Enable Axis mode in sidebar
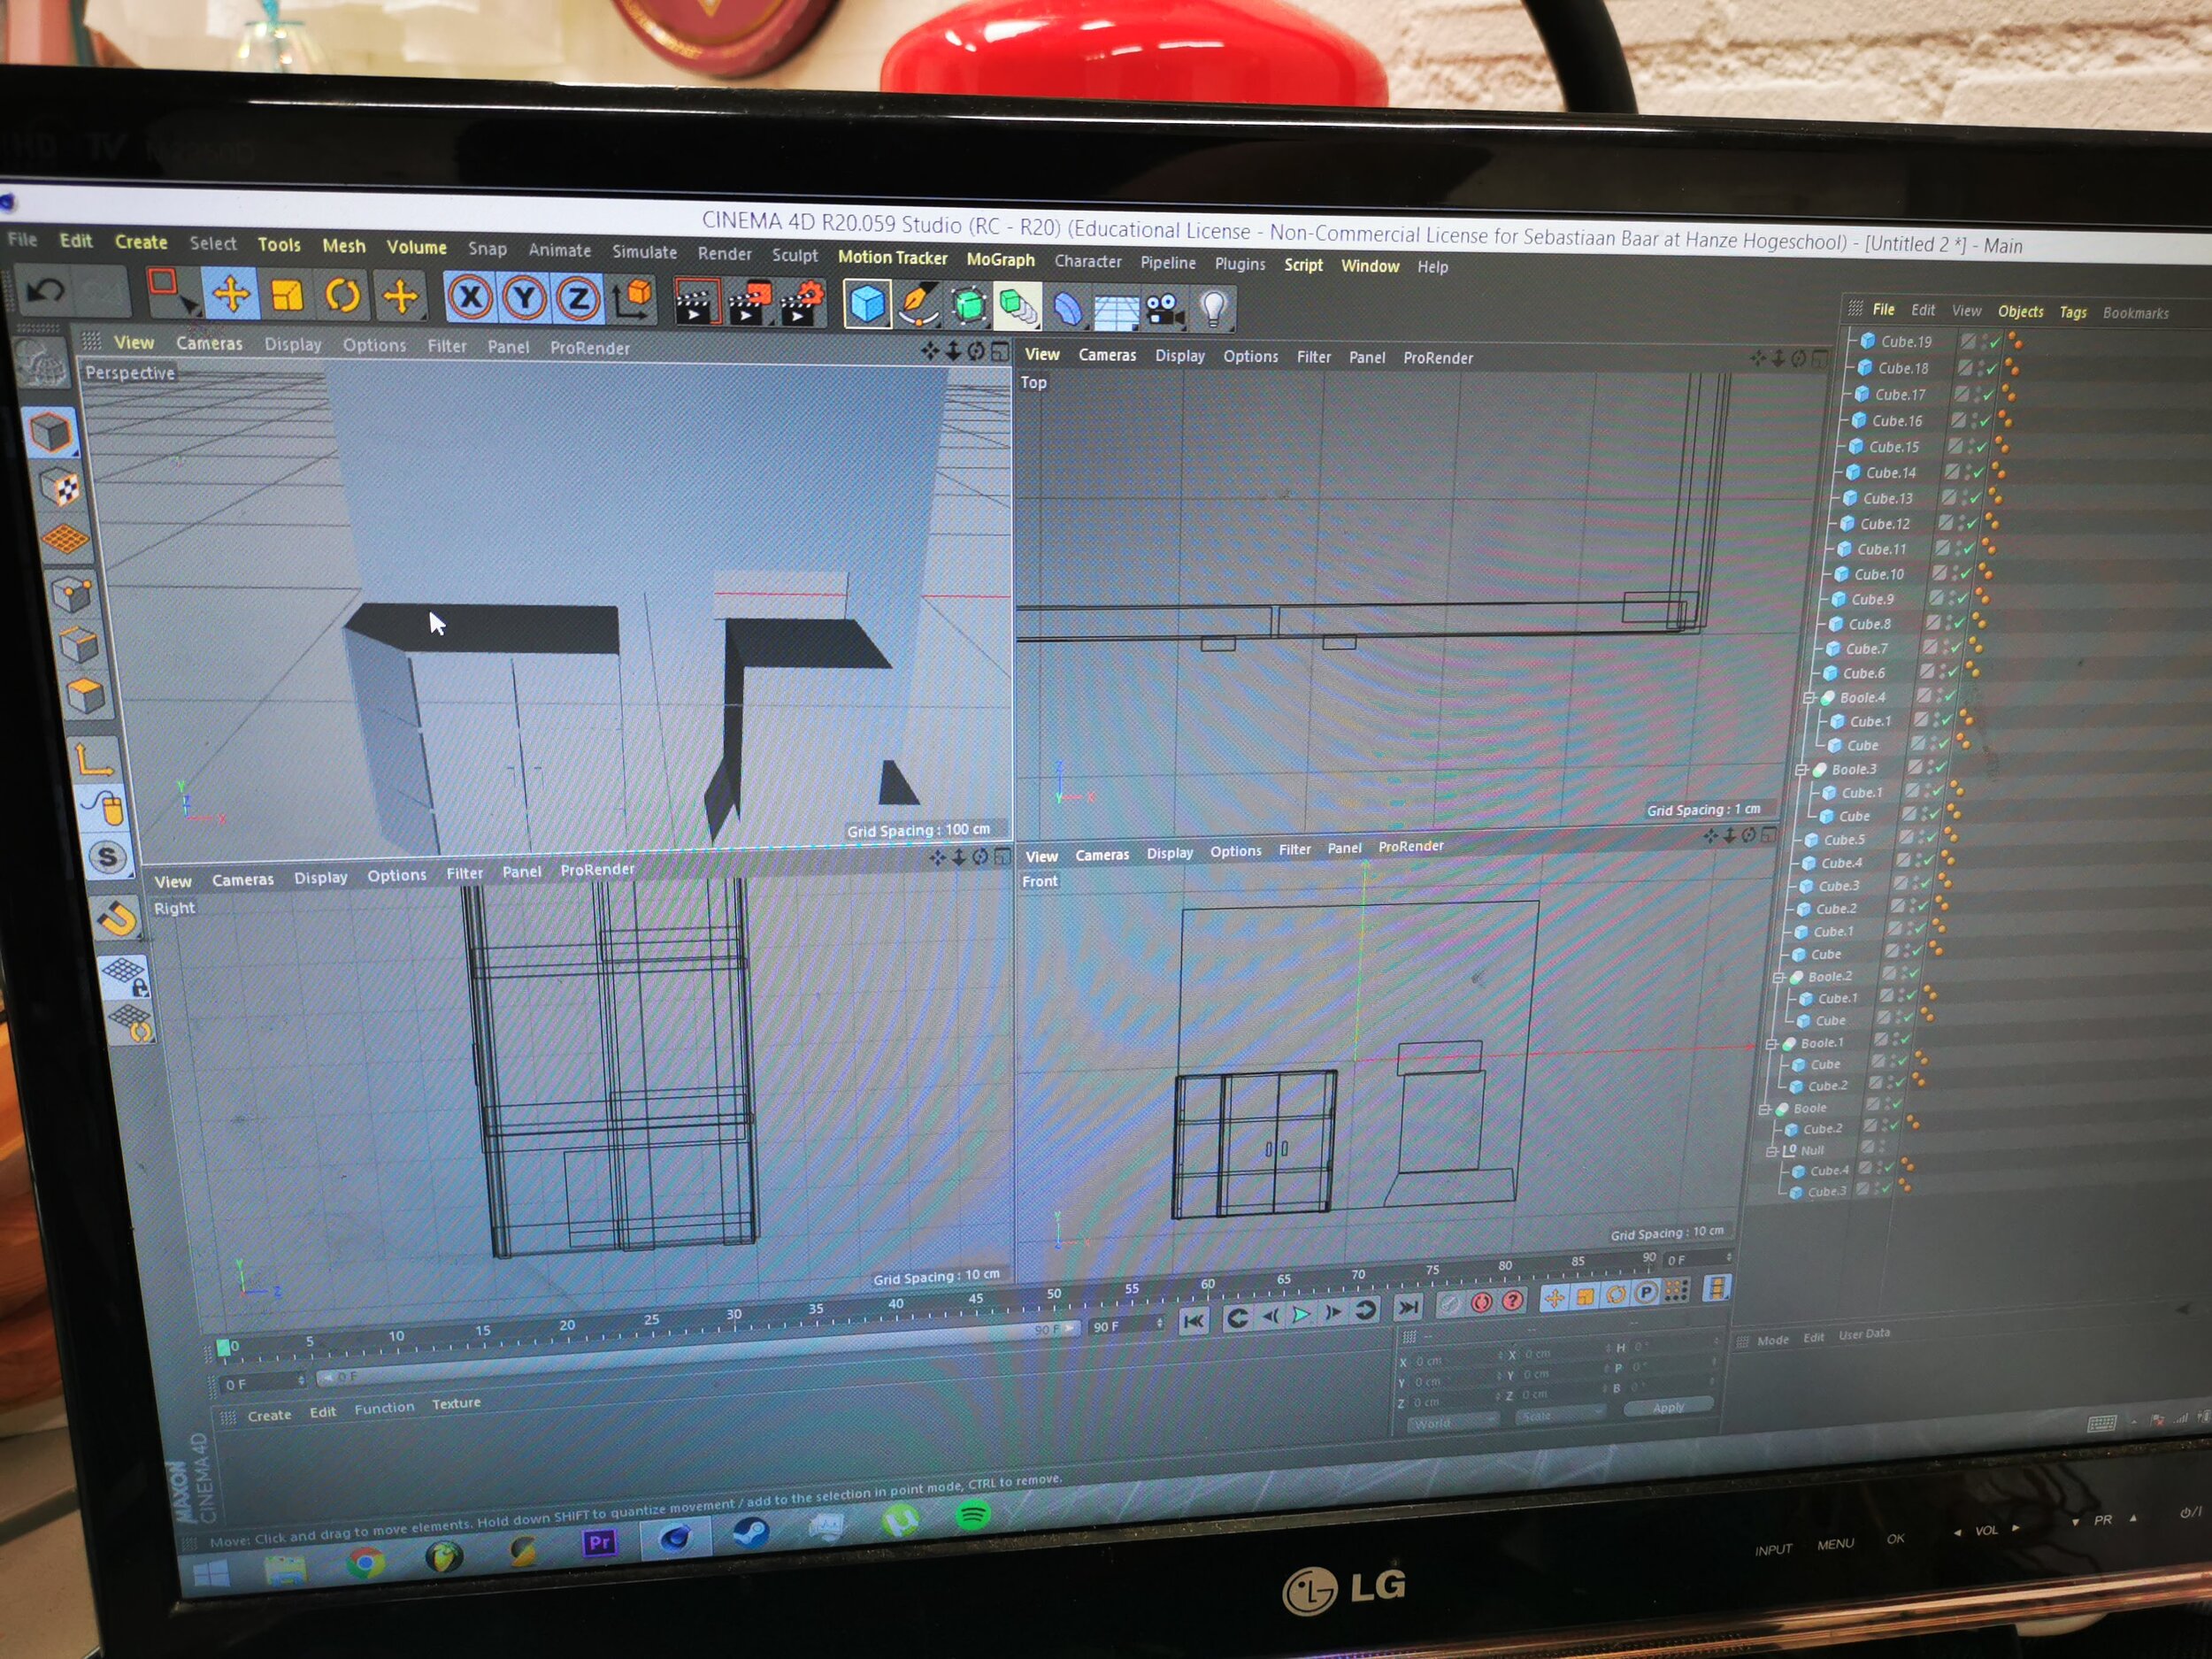2212x1659 pixels. click(94, 759)
